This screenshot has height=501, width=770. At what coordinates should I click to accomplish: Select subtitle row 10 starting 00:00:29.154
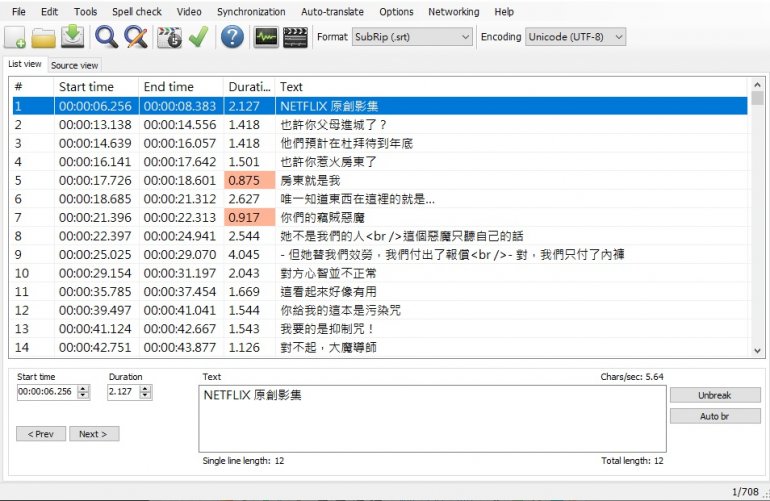tap(380, 273)
